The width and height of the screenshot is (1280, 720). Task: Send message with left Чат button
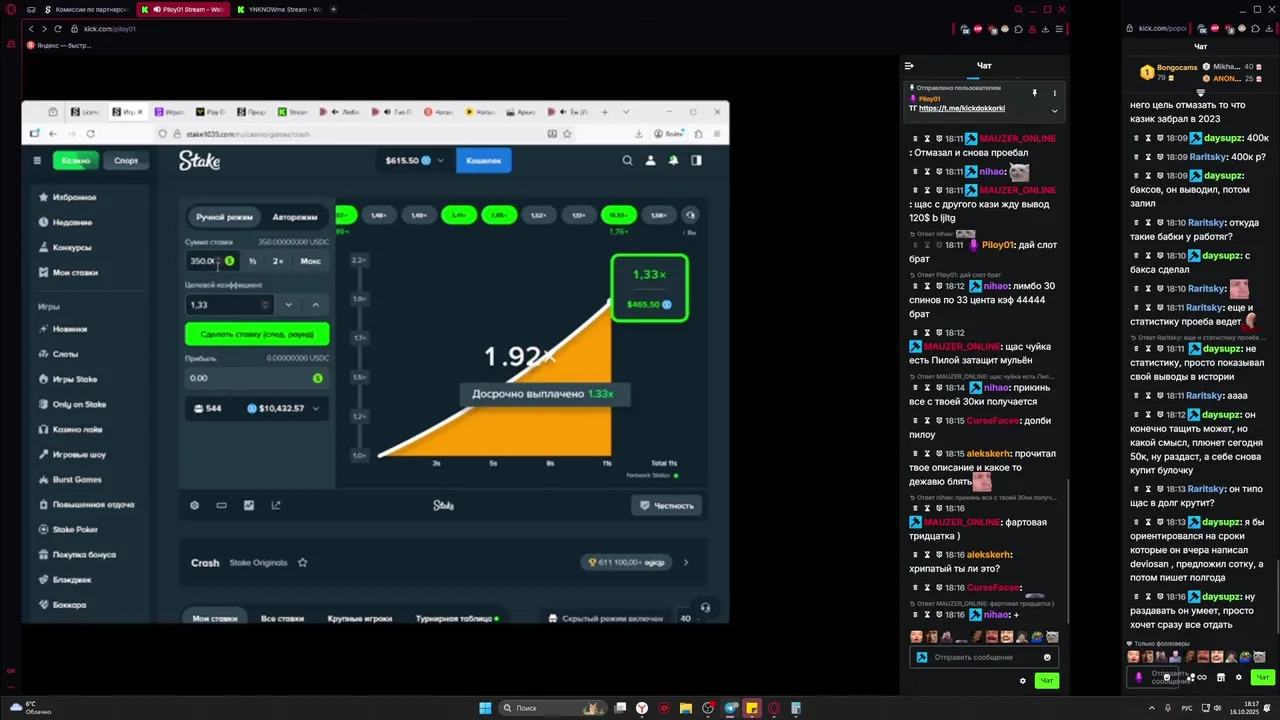1046,681
